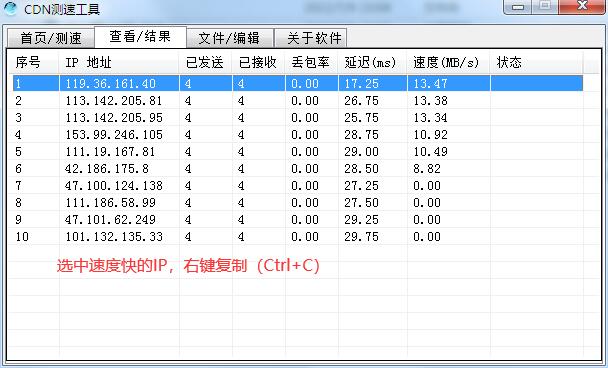Click latency value 26.75

pyautogui.click(x=361, y=101)
